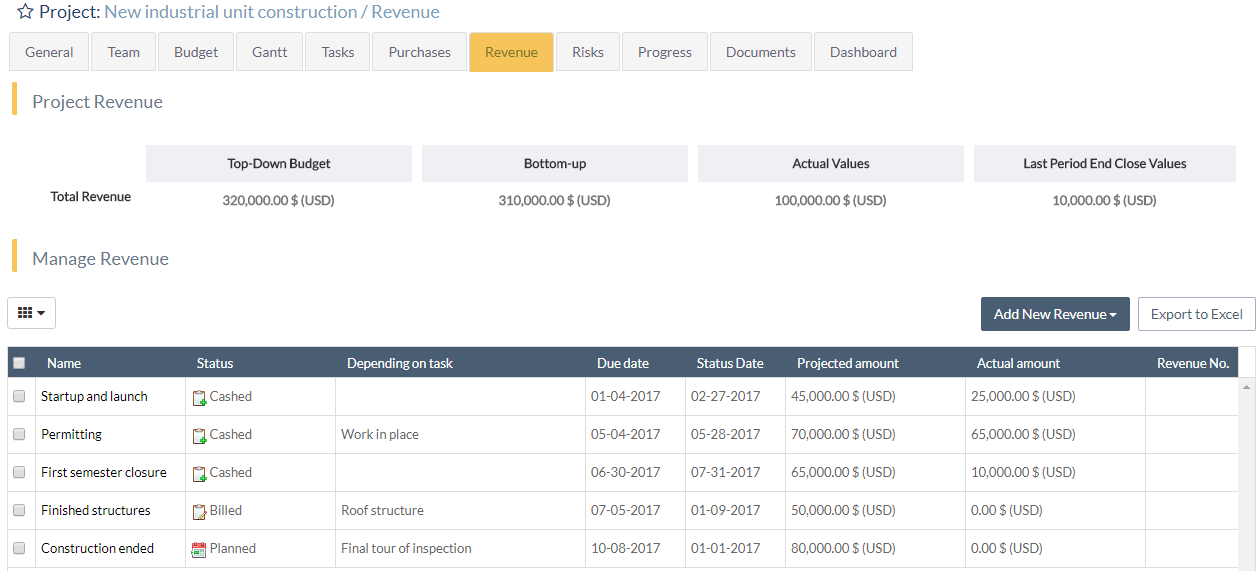Open Finished structures revenue entry
The height and width of the screenshot is (571, 1259).
(x=96, y=510)
